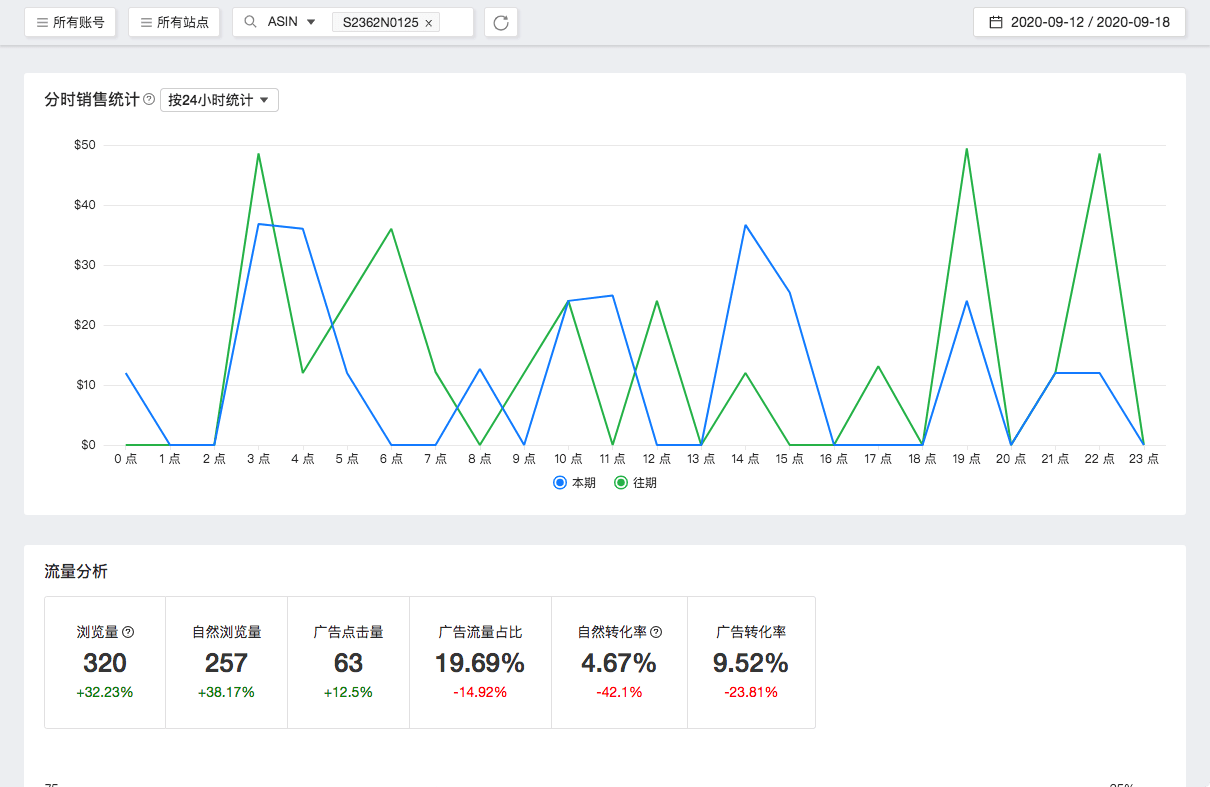Select the 广告流量占比 metric card
The width and height of the screenshot is (1210, 787).
480,662
